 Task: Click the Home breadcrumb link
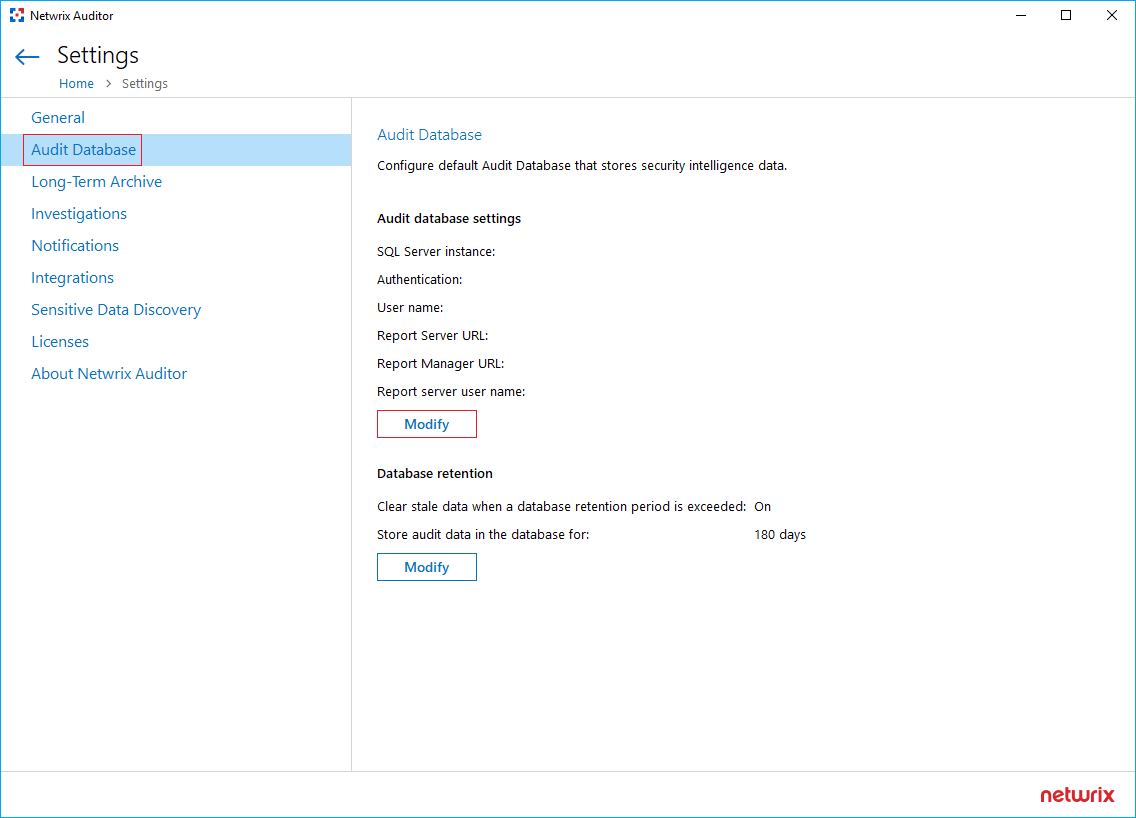coord(76,83)
